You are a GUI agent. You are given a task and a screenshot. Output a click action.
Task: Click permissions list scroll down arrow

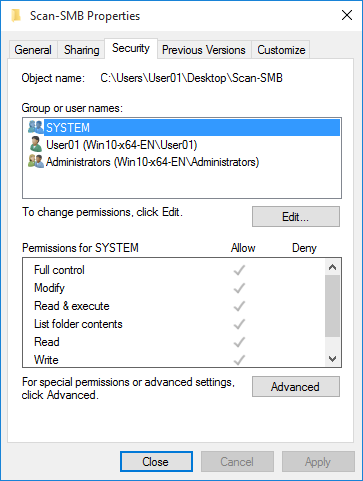[x=332, y=359]
